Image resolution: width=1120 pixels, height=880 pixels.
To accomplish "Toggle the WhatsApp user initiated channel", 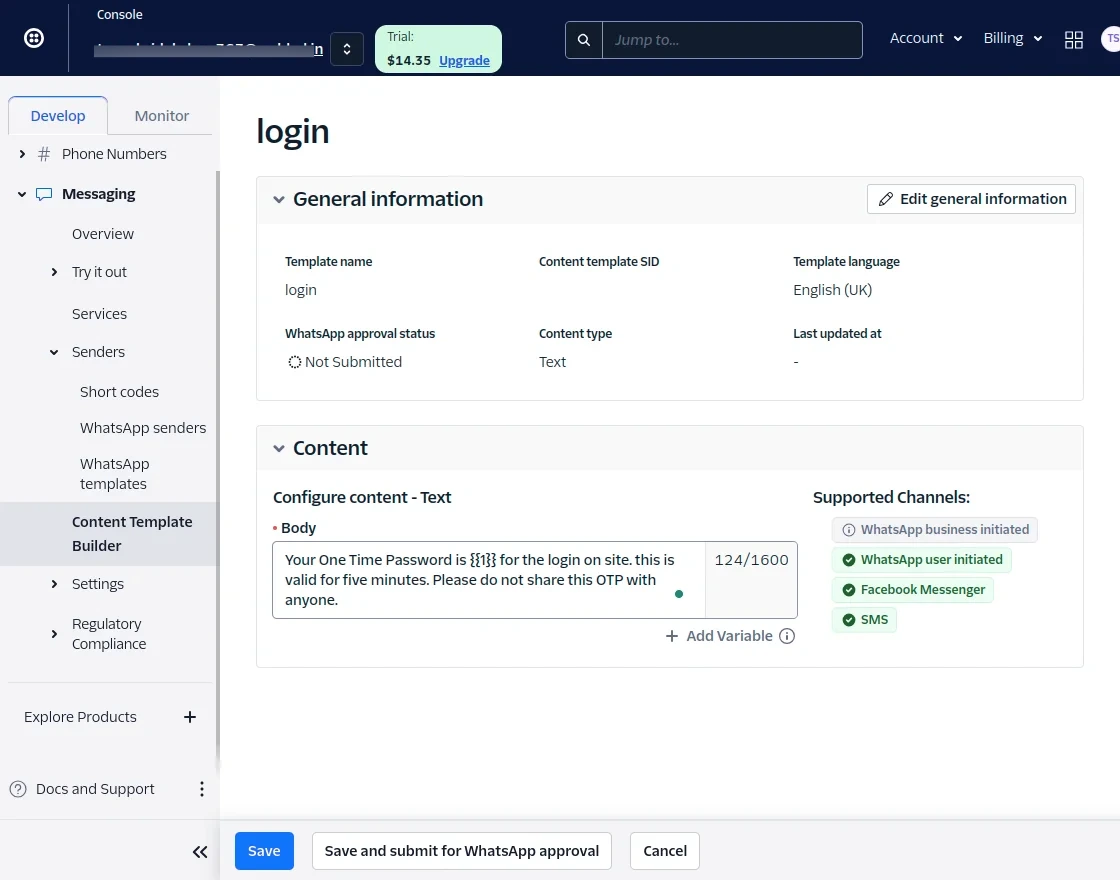I will pyautogui.click(x=920, y=560).
